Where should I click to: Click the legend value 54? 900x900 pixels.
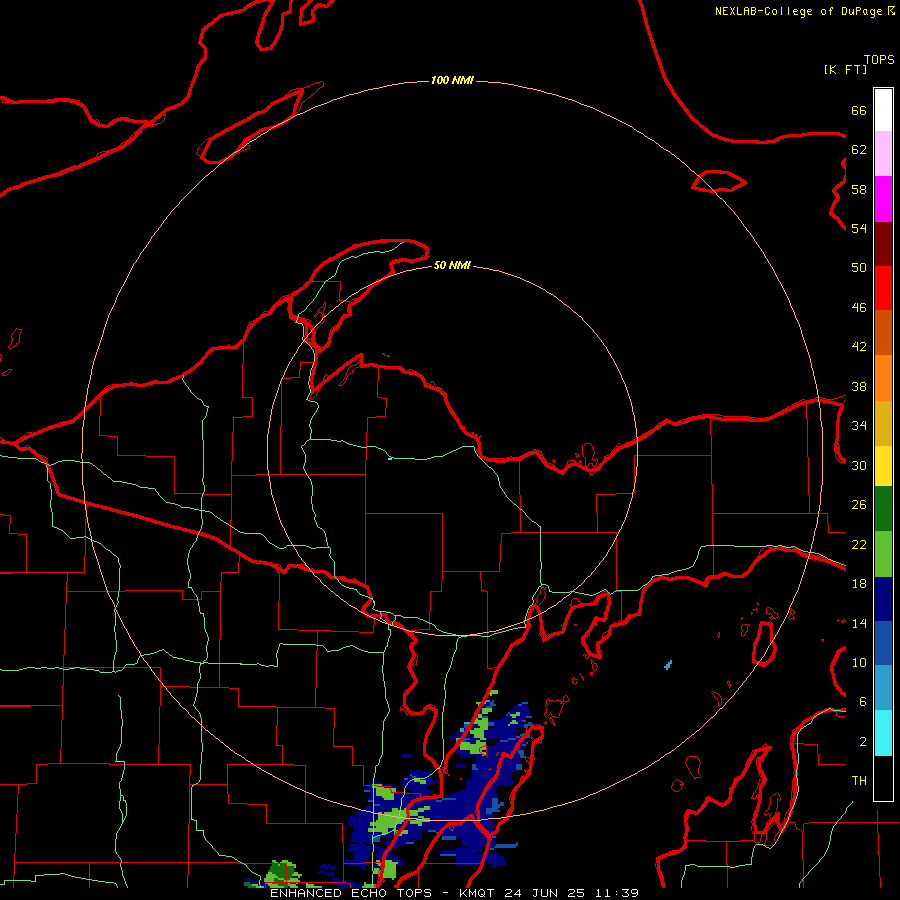tap(859, 228)
